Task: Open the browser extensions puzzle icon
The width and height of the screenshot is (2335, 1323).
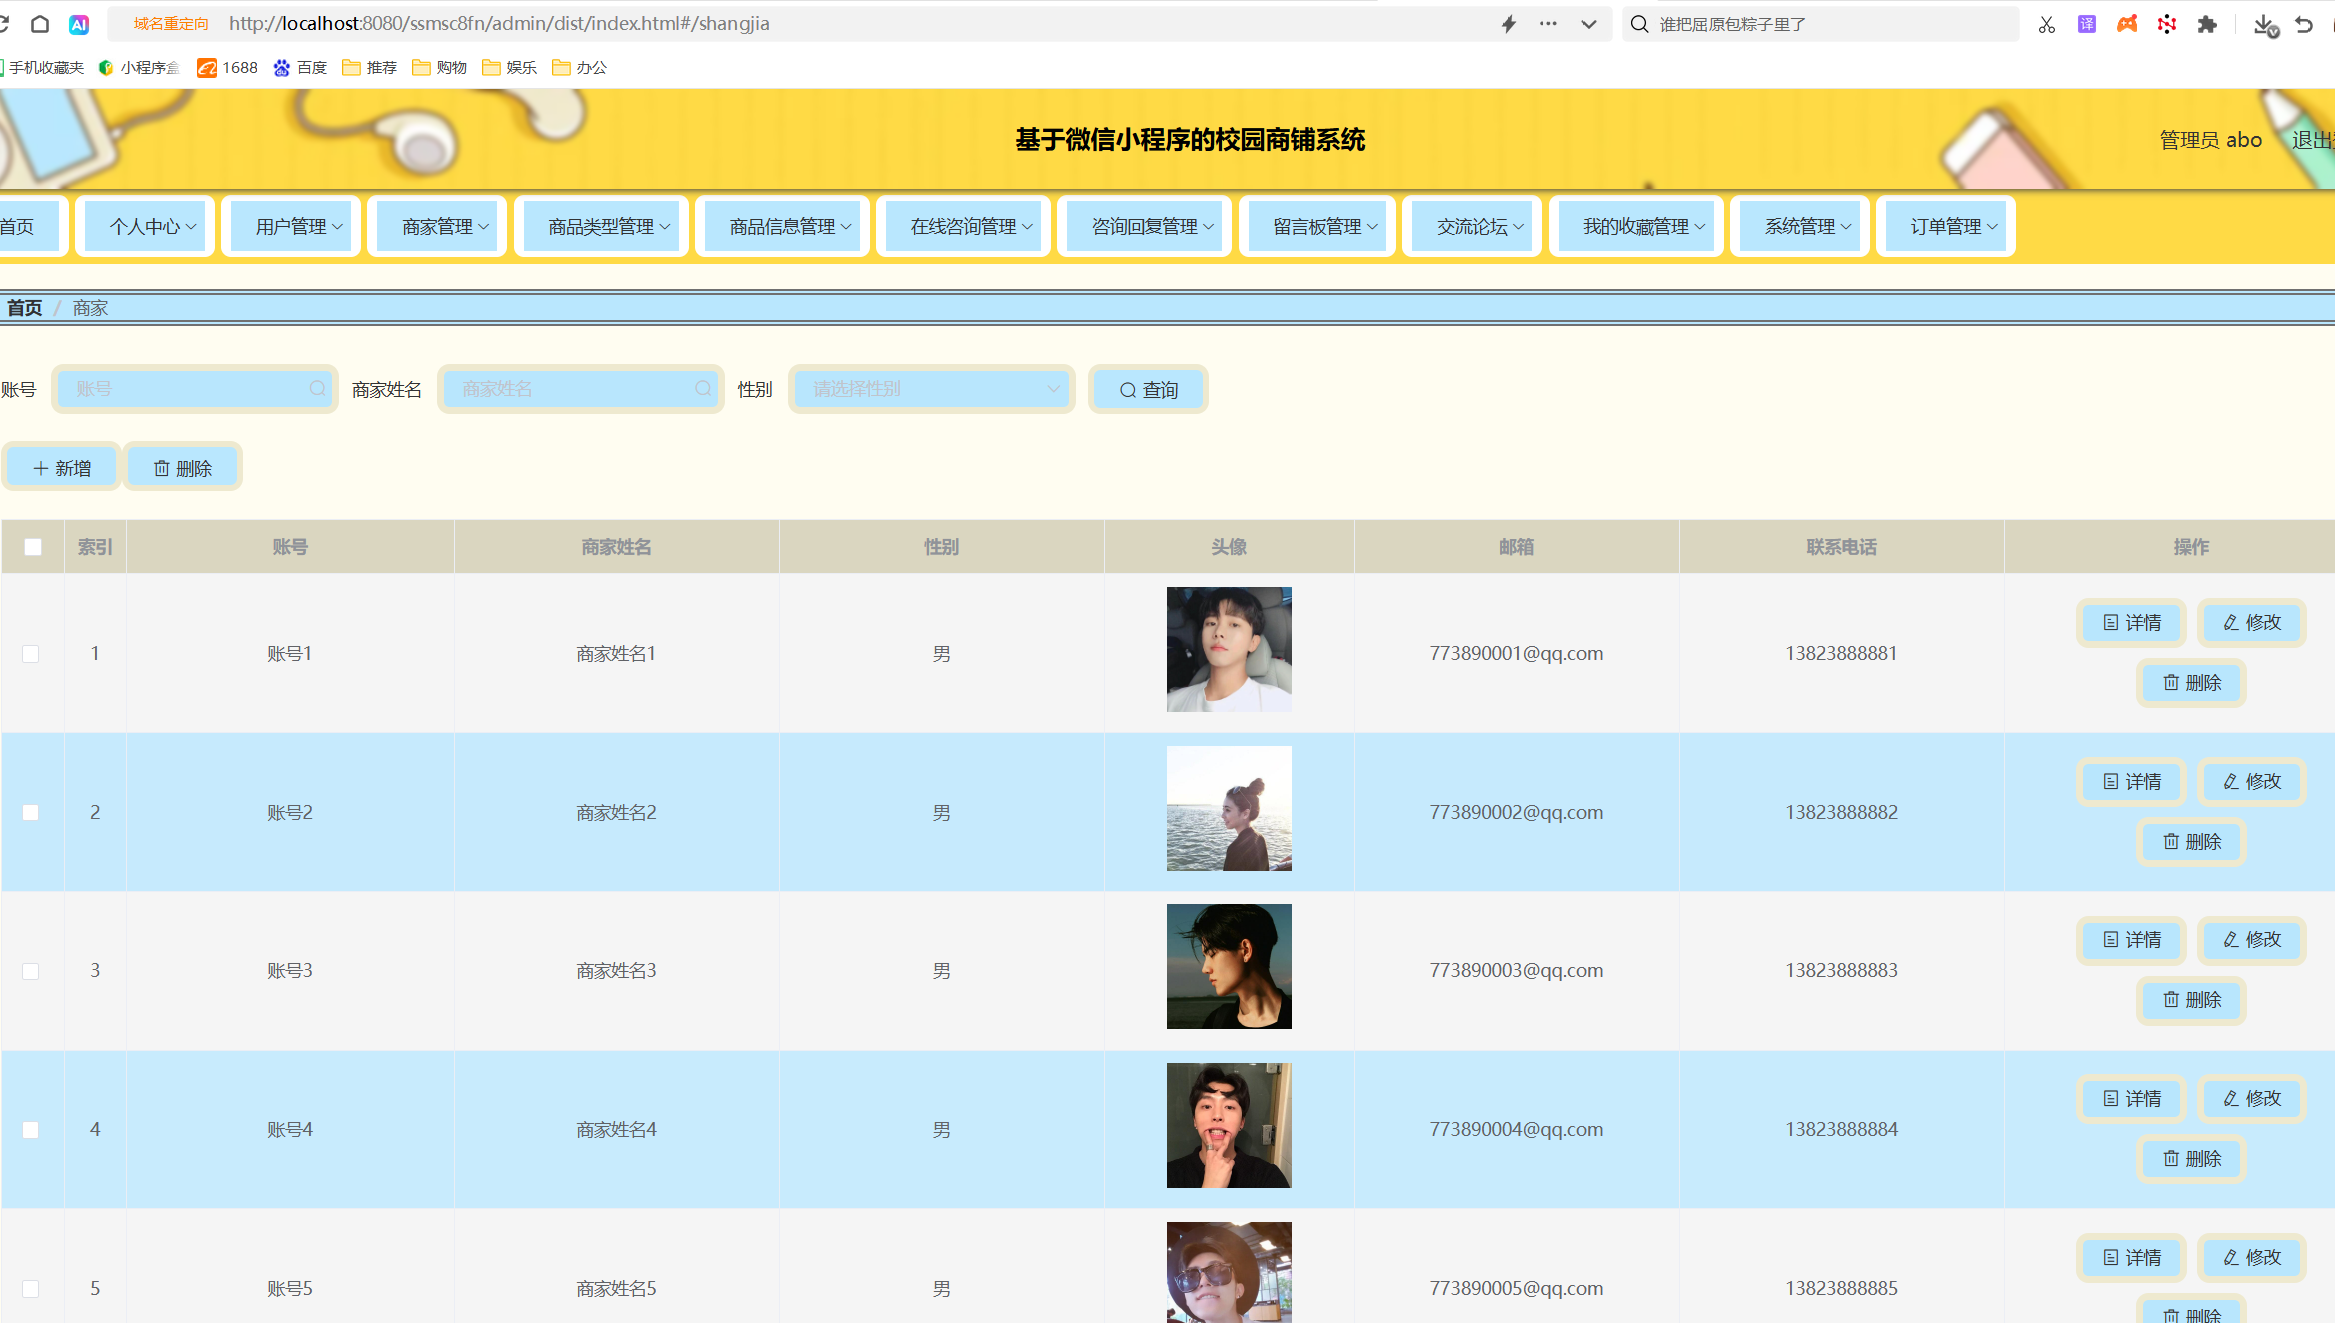Action: point(2206,24)
